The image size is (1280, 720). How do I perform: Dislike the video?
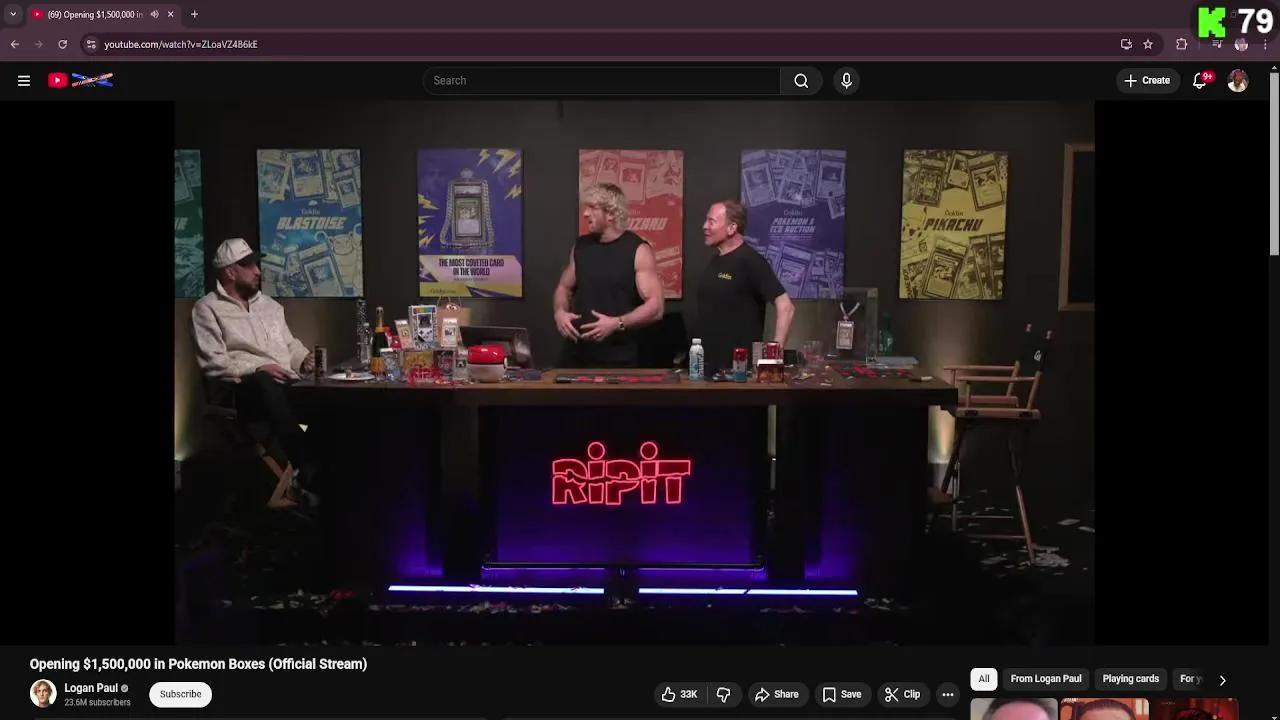pyautogui.click(x=724, y=694)
